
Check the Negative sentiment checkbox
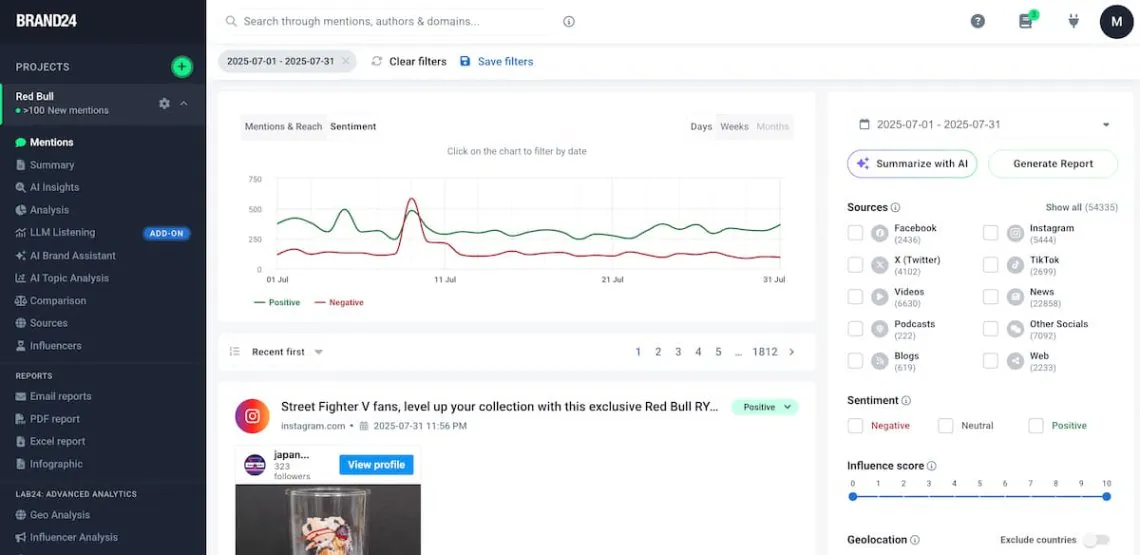856,426
